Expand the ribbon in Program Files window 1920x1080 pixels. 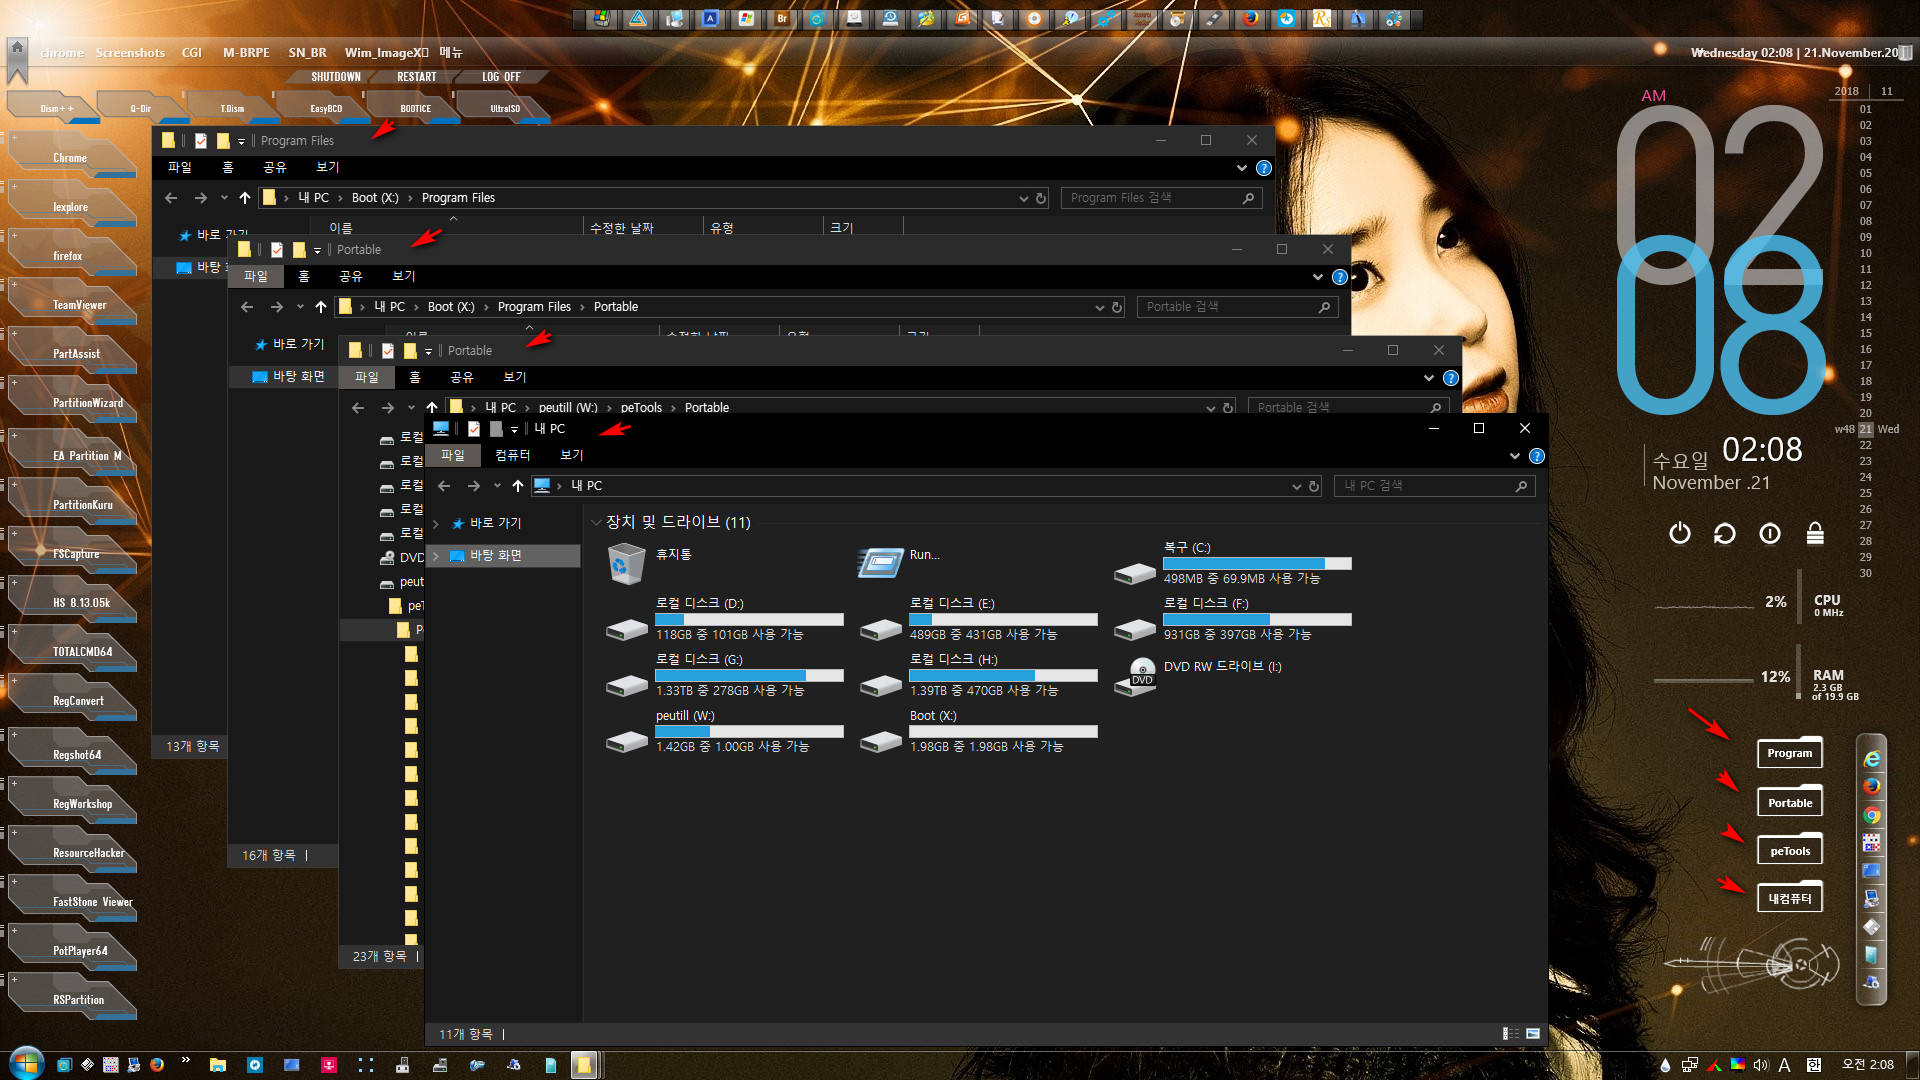click(x=1241, y=168)
